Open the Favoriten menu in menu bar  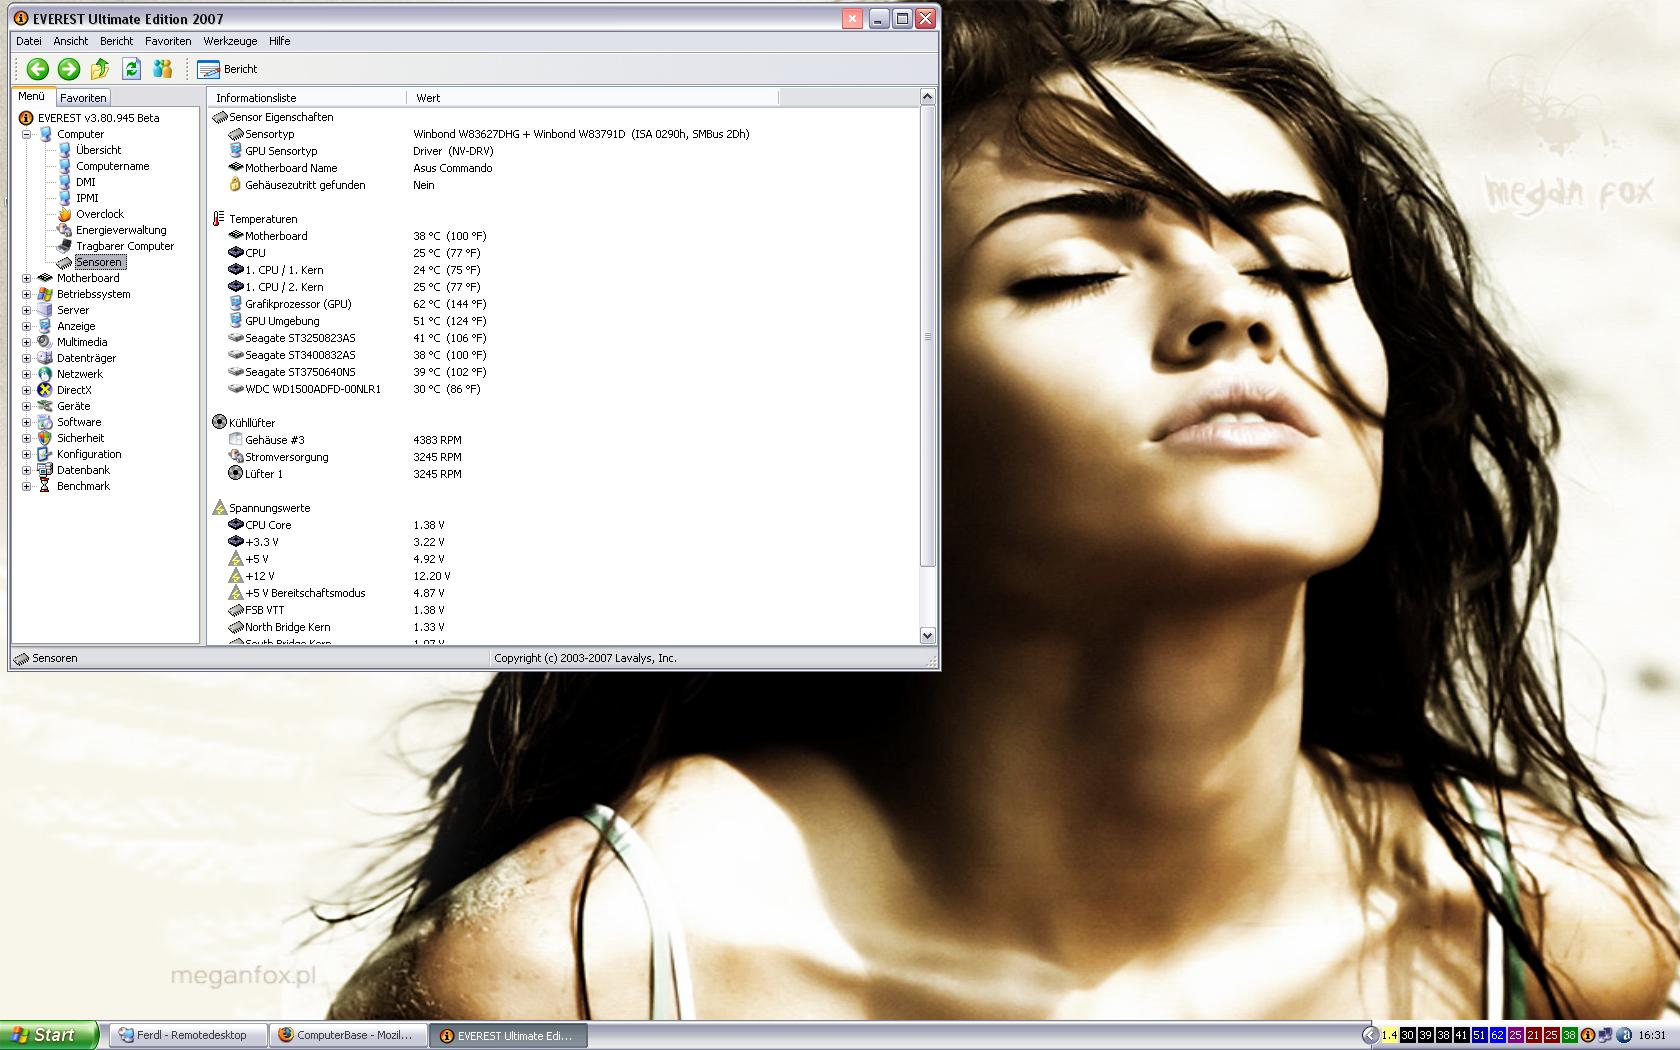[x=168, y=41]
